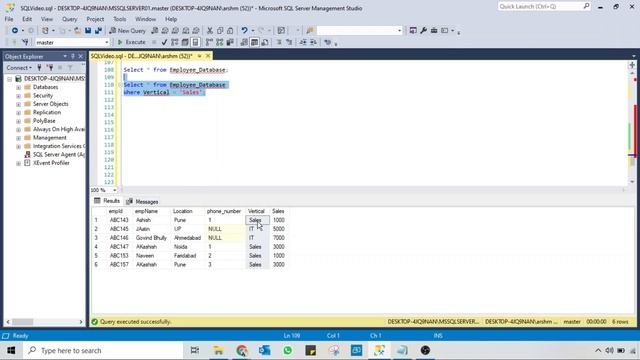Click the taskbar search box
The height and width of the screenshot is (360, 640).
pyautogui.click(x=102, y=351)
